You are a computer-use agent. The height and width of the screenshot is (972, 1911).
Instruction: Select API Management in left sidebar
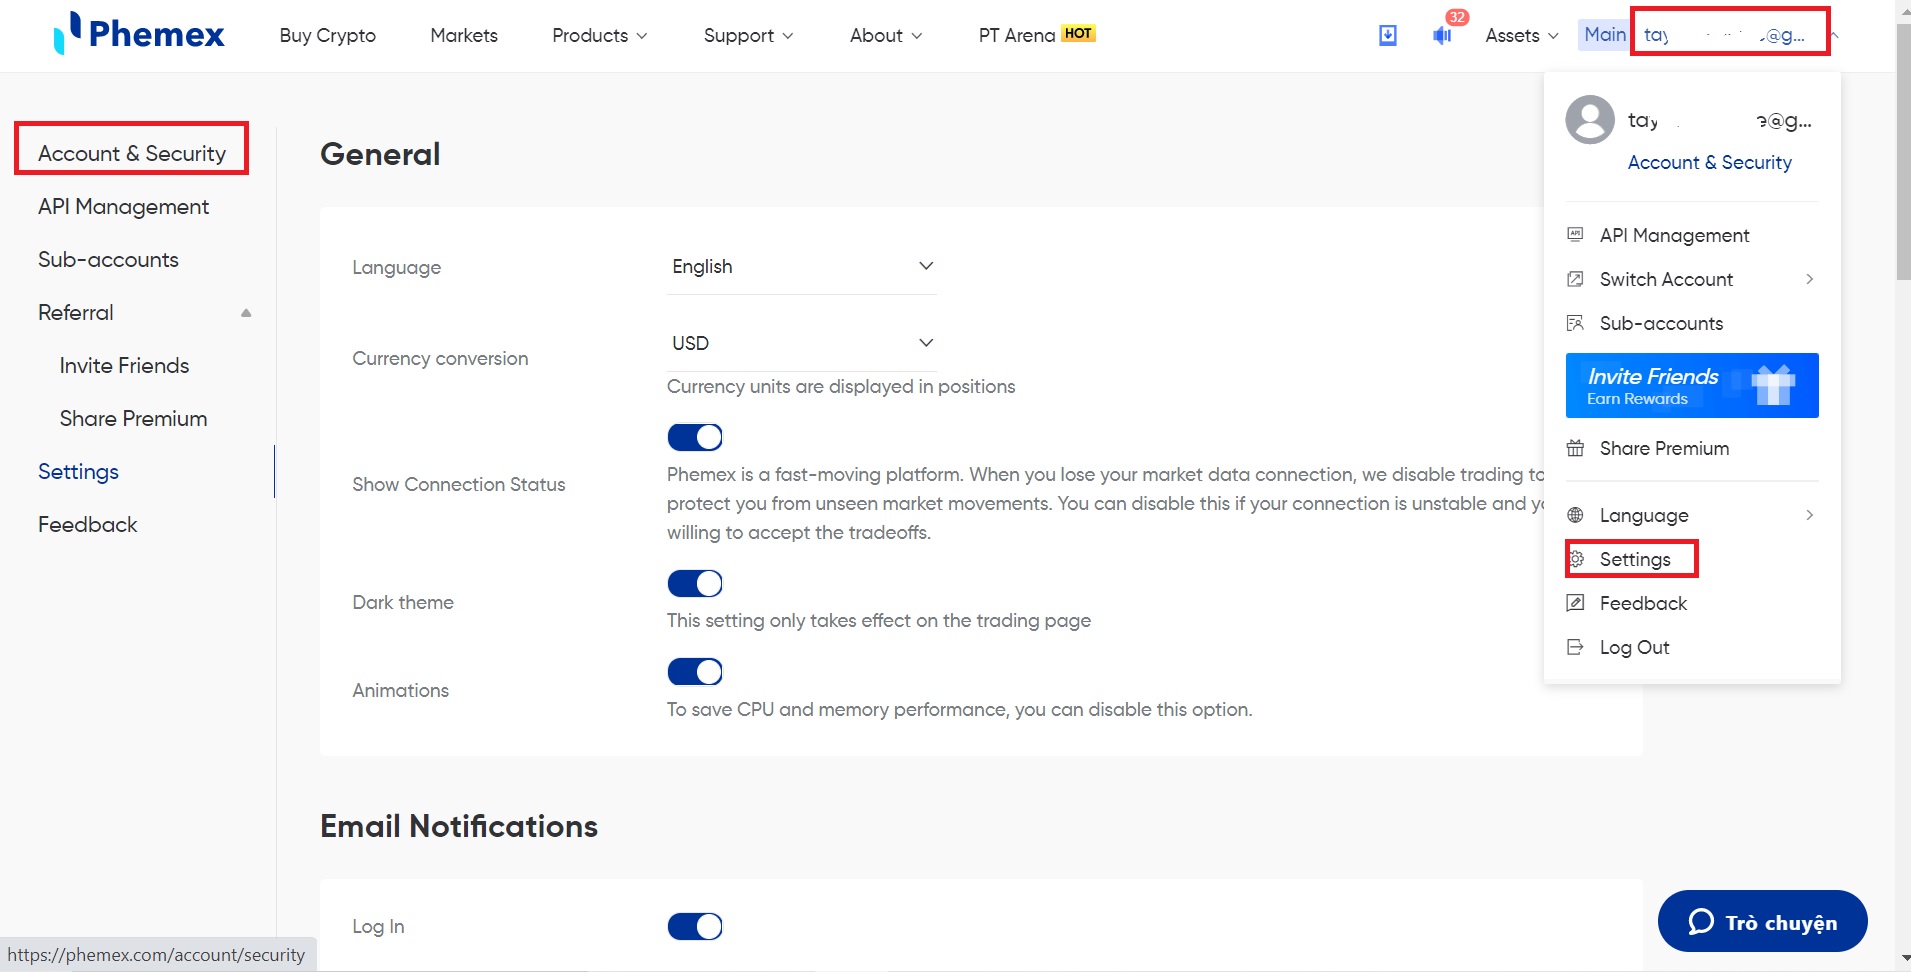pos(123,207)
